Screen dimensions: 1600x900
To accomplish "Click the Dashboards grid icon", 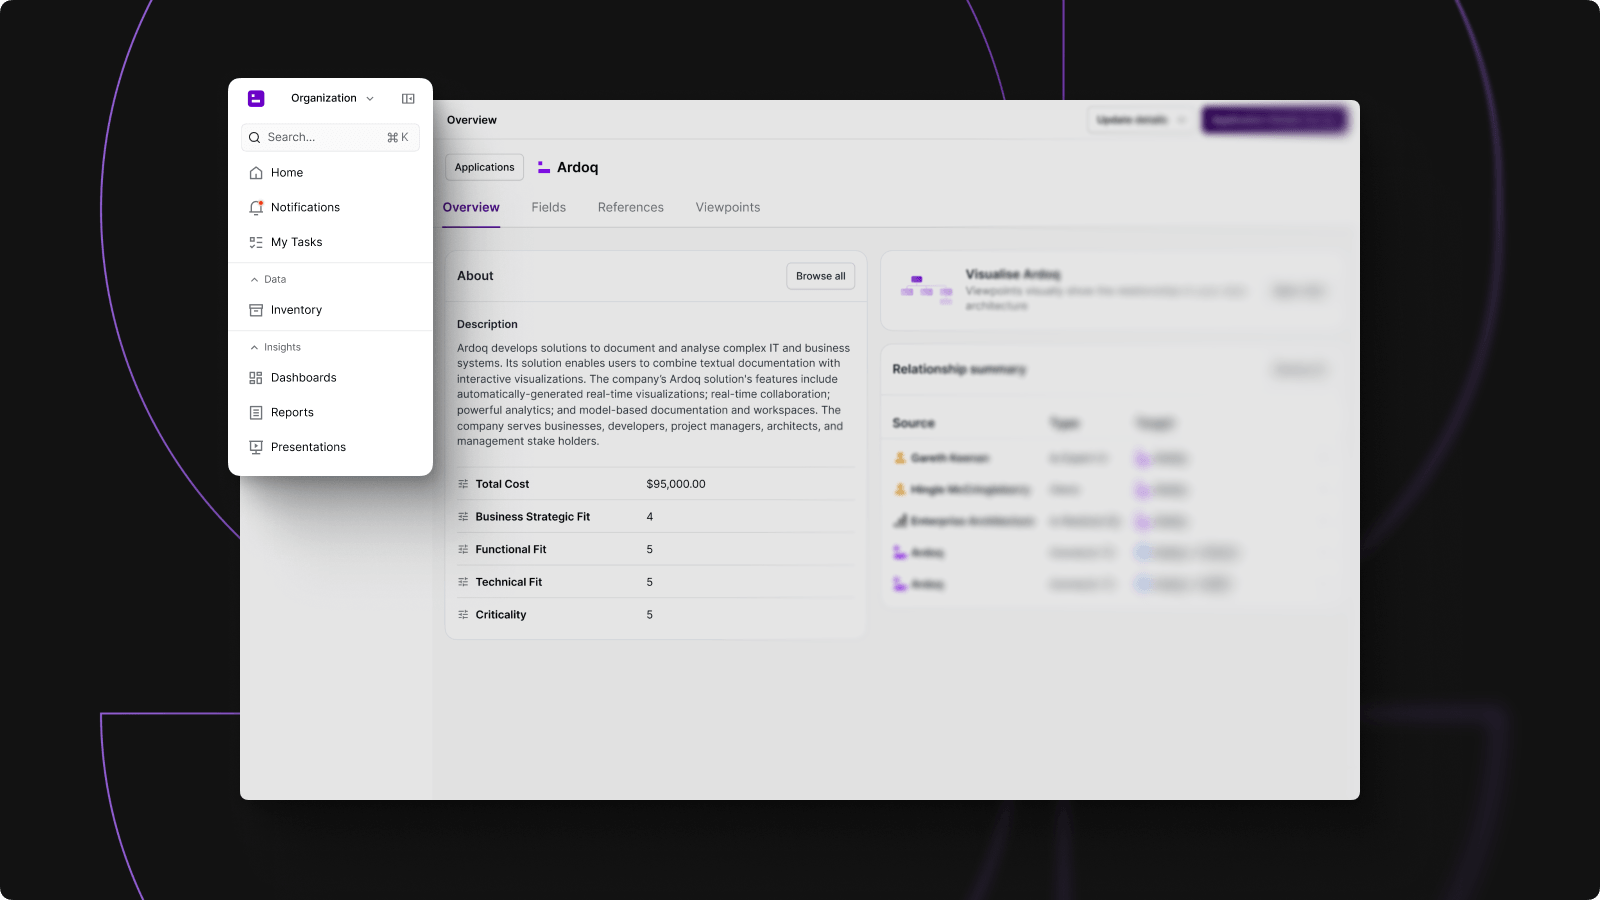I will 256,378.
